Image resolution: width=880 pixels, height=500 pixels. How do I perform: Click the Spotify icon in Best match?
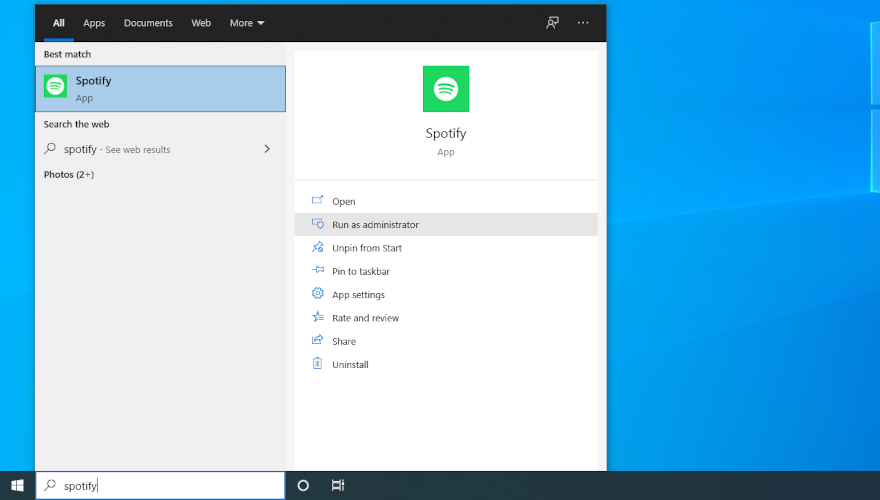(x=56, y=86)
